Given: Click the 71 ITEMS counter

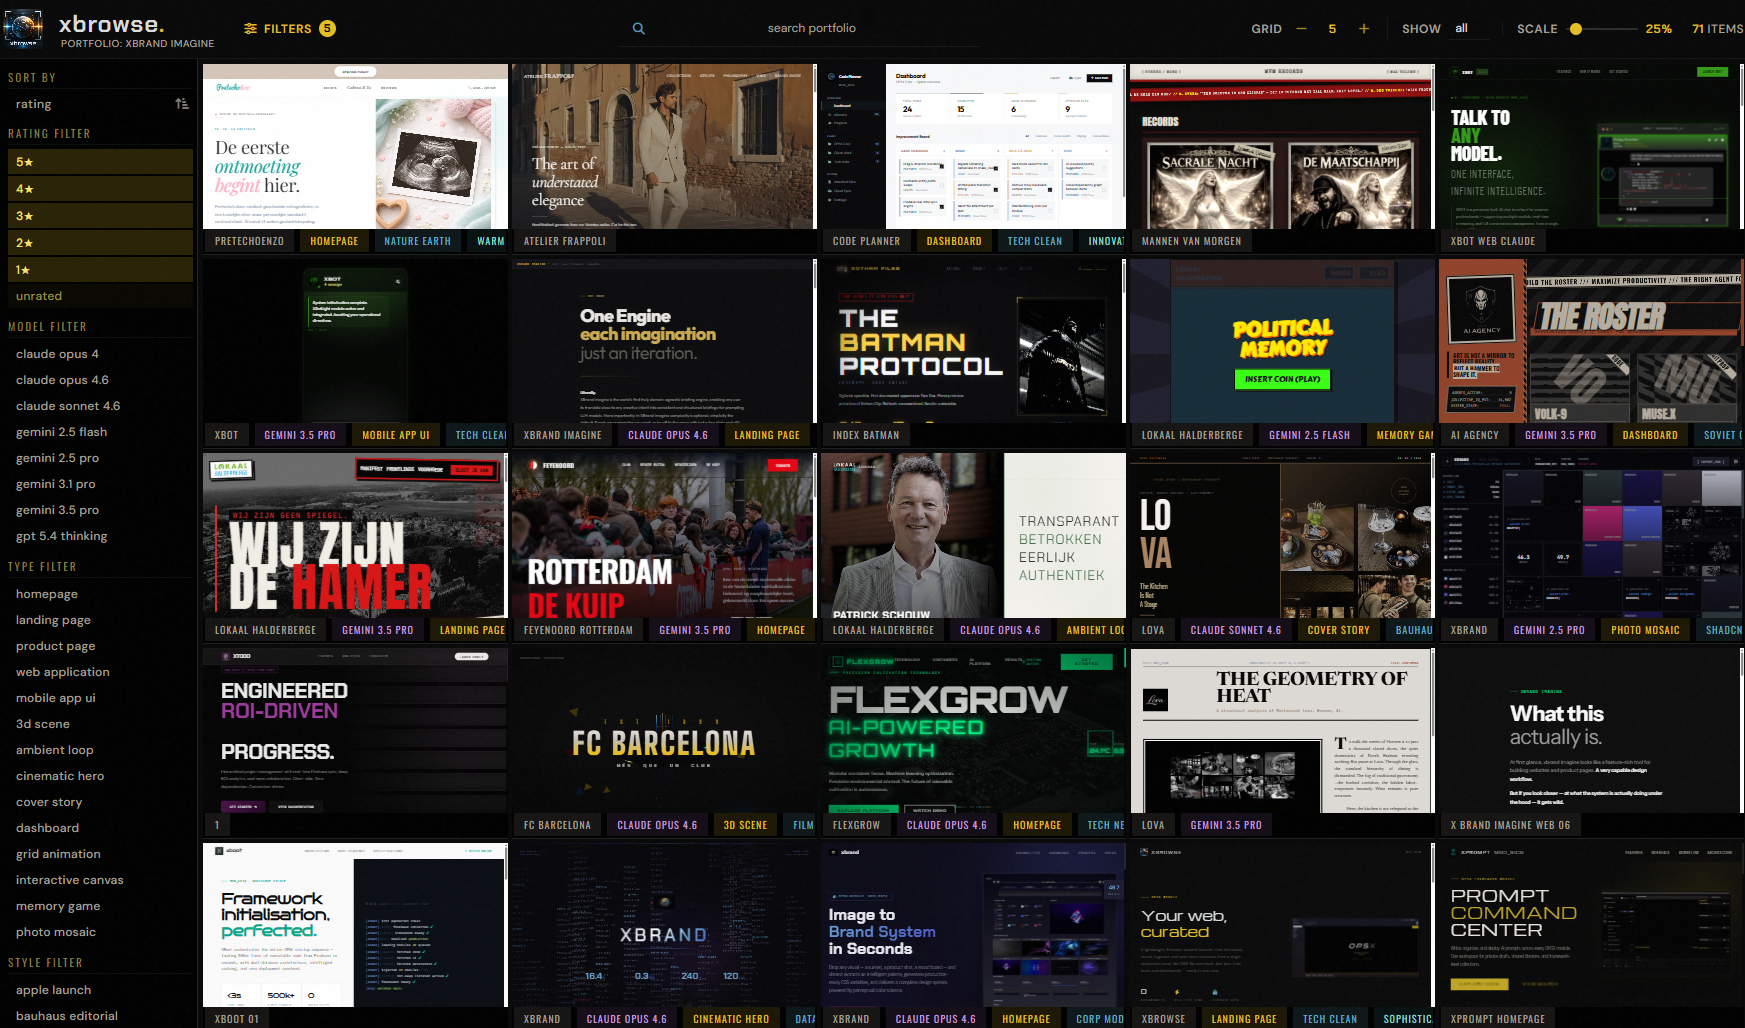Looking at the screenshot, I should [1717, 29].
